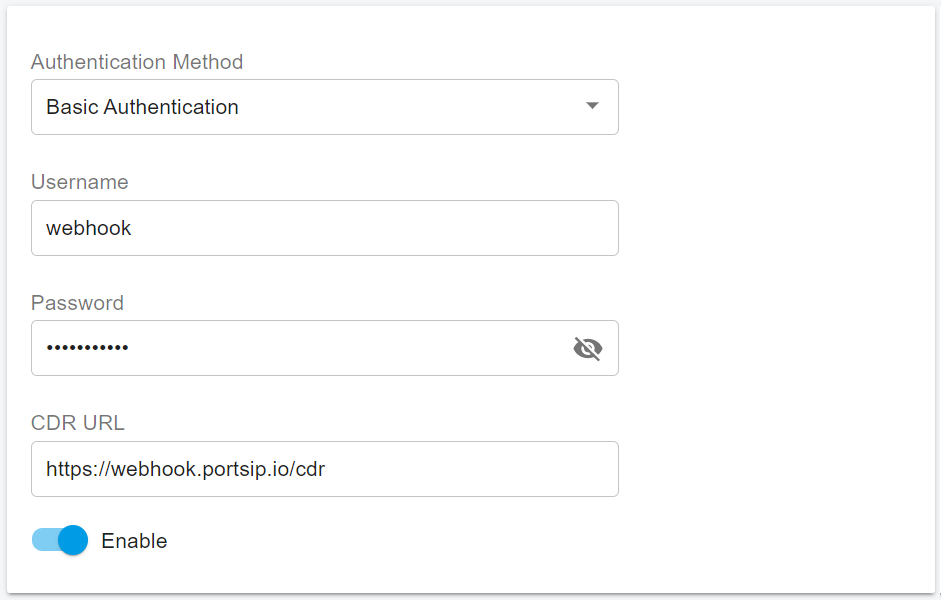
Task: Focus the Username input field
Action: tap(324, 228)
